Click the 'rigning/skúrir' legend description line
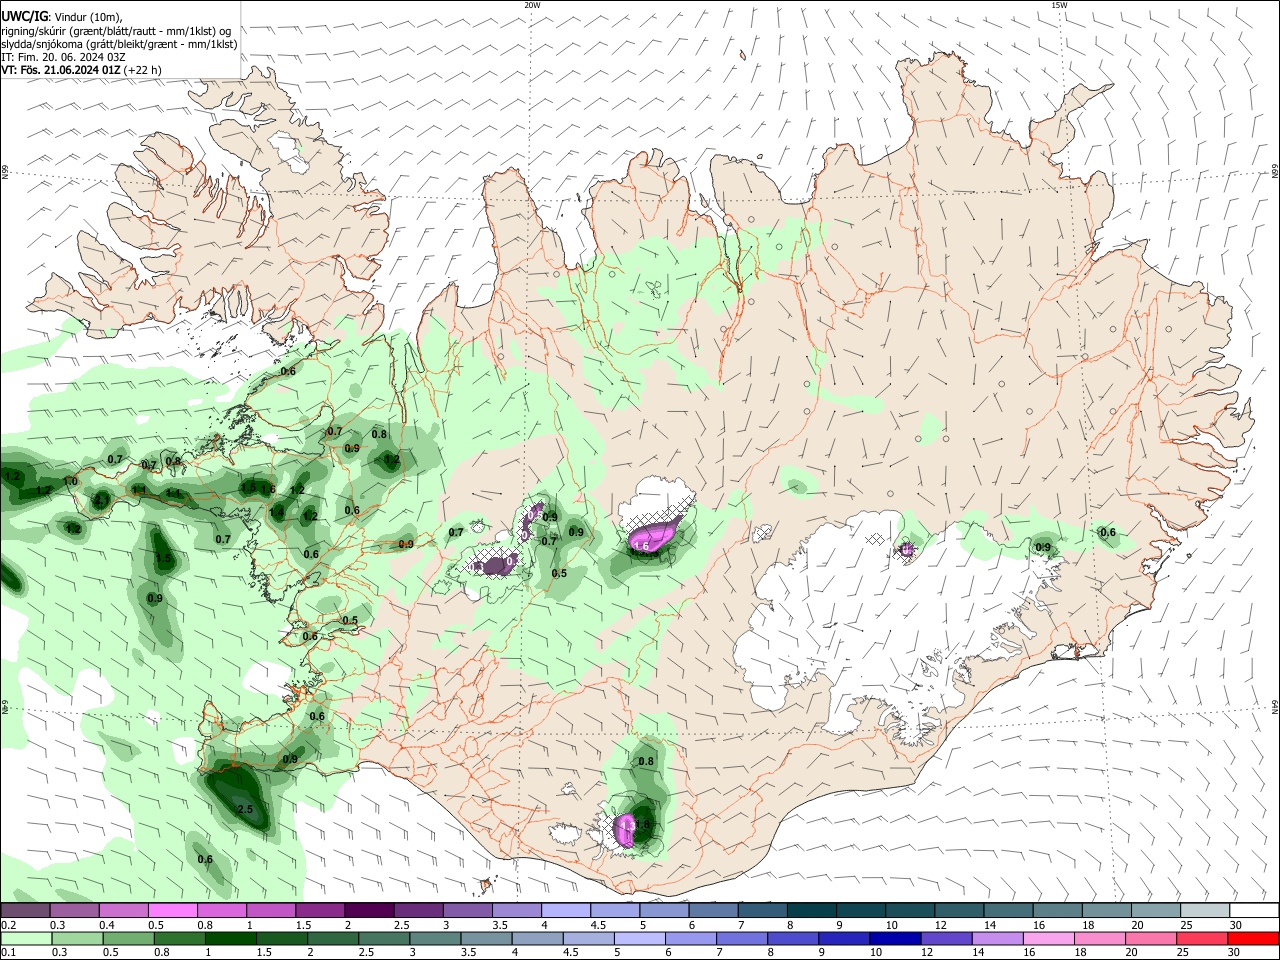The width and height of the screenshot is (1280, 960). tap(115, 31)
